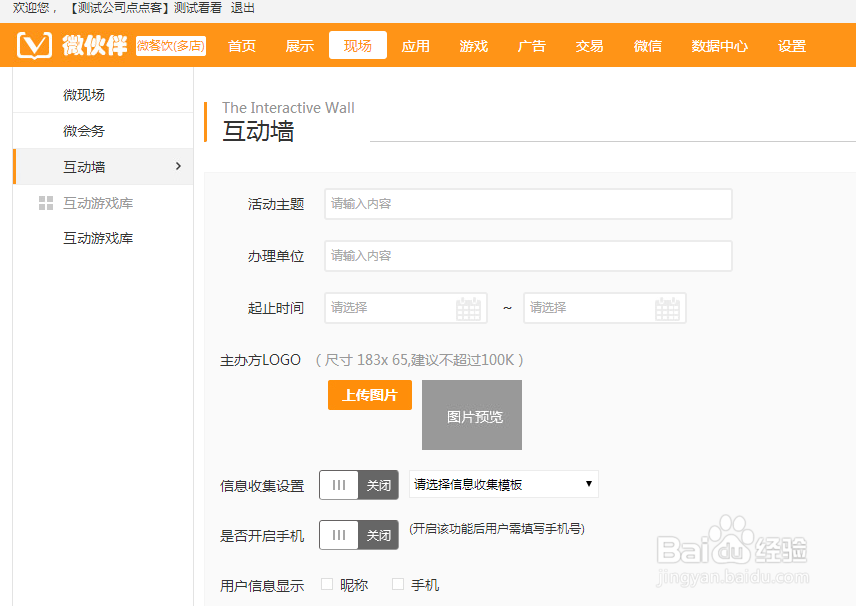856x606 pixels.
Task: Open the 数据中心 menu
Action: click(x=719, y=45)
